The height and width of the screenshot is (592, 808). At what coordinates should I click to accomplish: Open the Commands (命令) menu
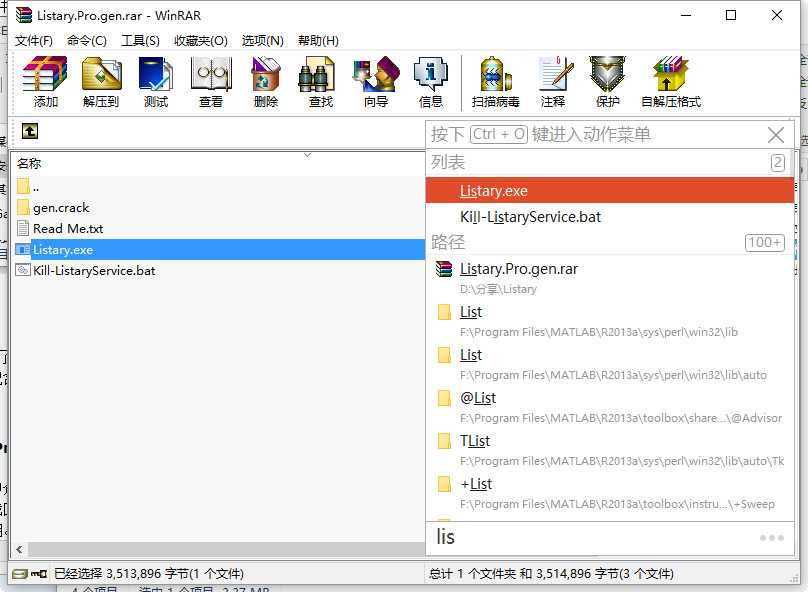pos(87,41)
